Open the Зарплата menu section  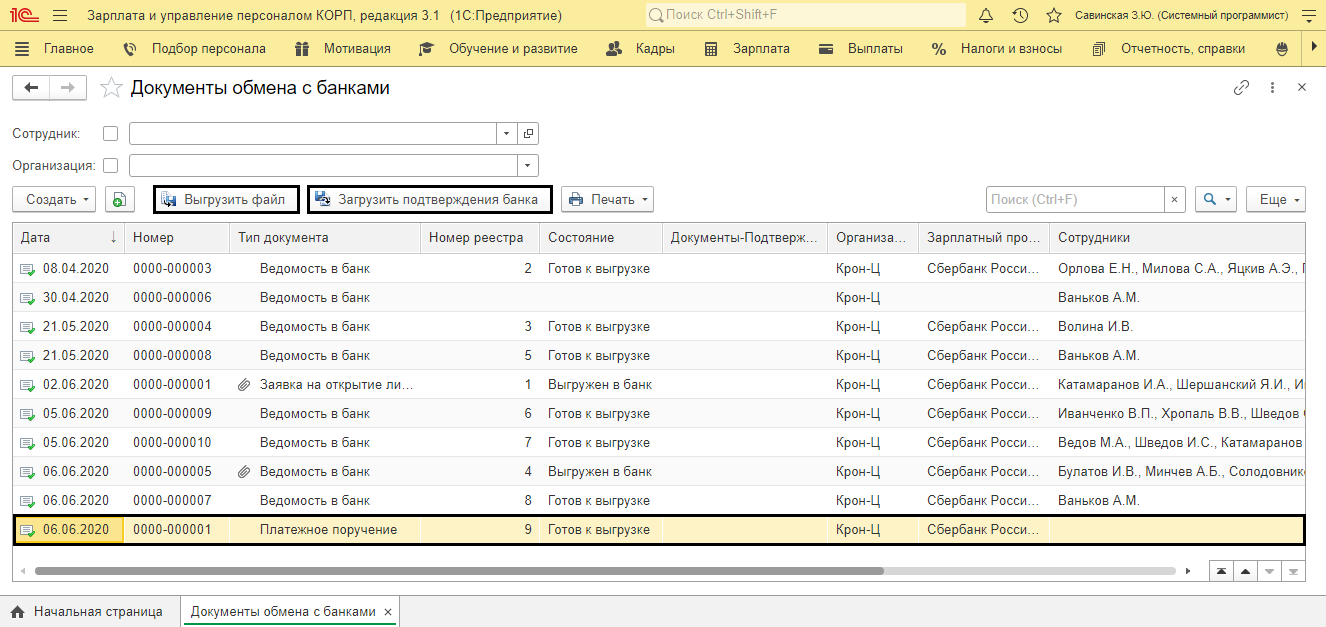747,48
